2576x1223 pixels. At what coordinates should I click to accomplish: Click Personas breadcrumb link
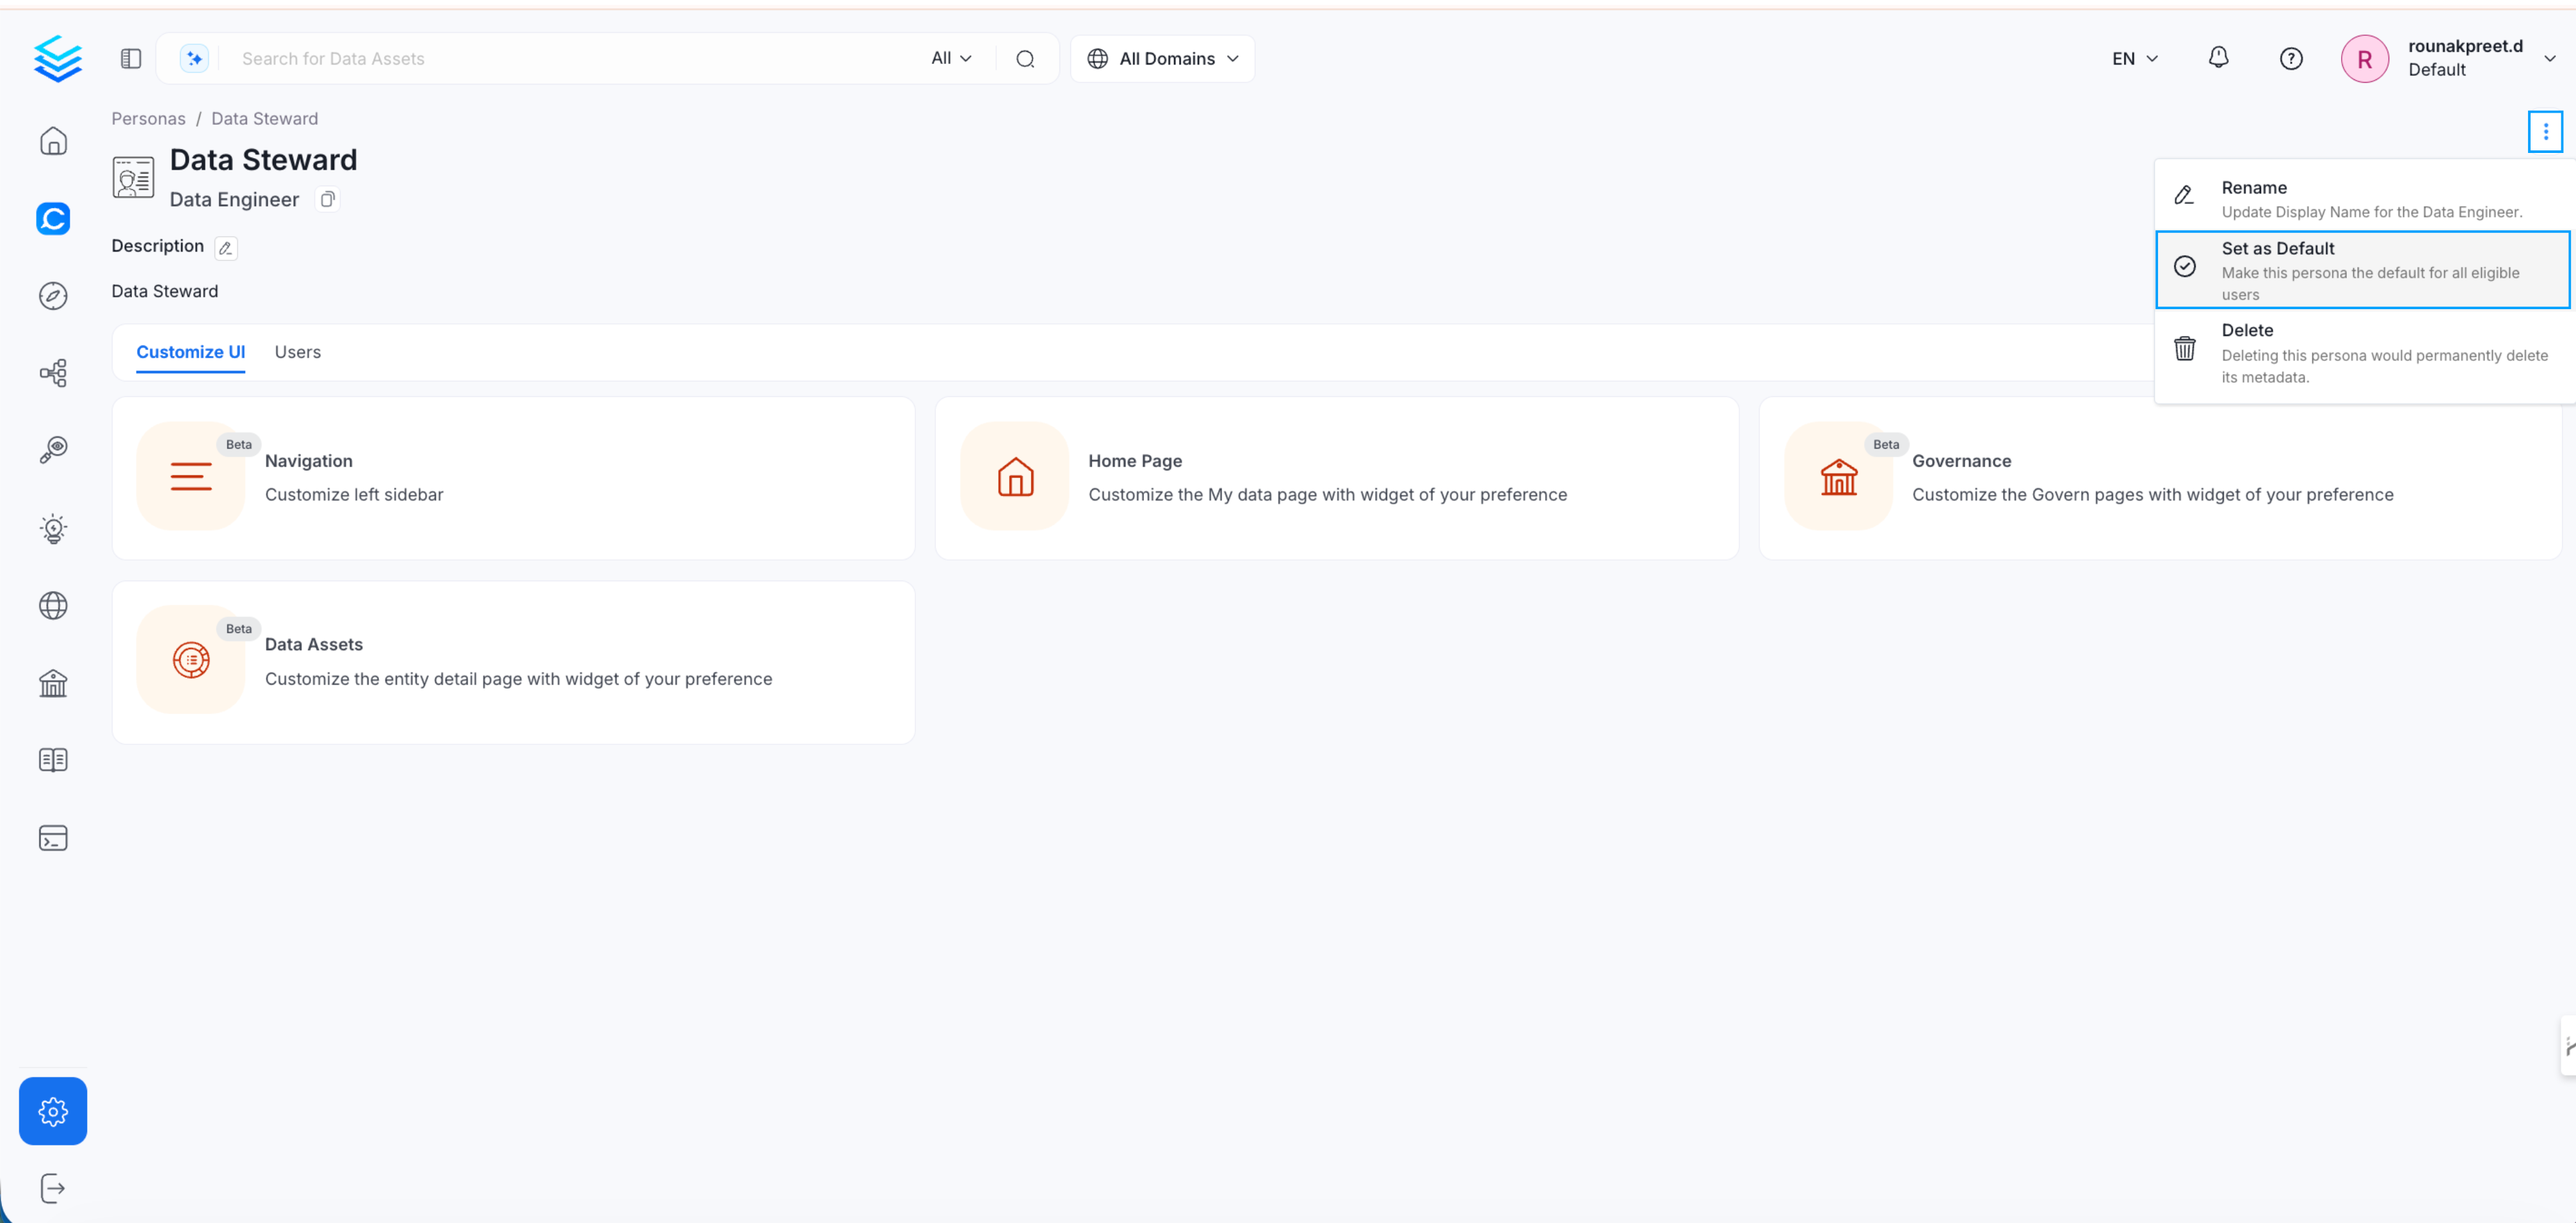click(148, 118)
